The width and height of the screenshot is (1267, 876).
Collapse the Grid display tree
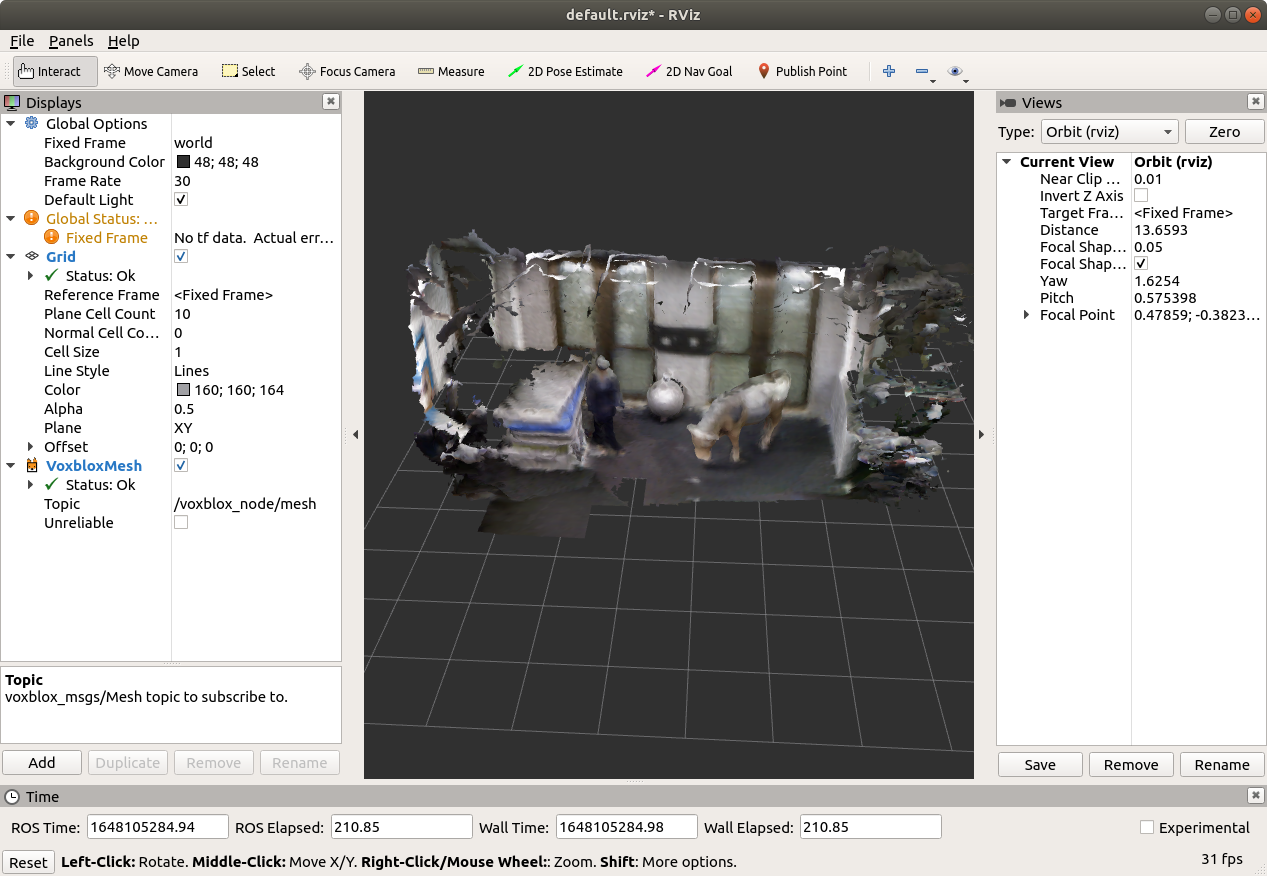(x=11, y=256)
